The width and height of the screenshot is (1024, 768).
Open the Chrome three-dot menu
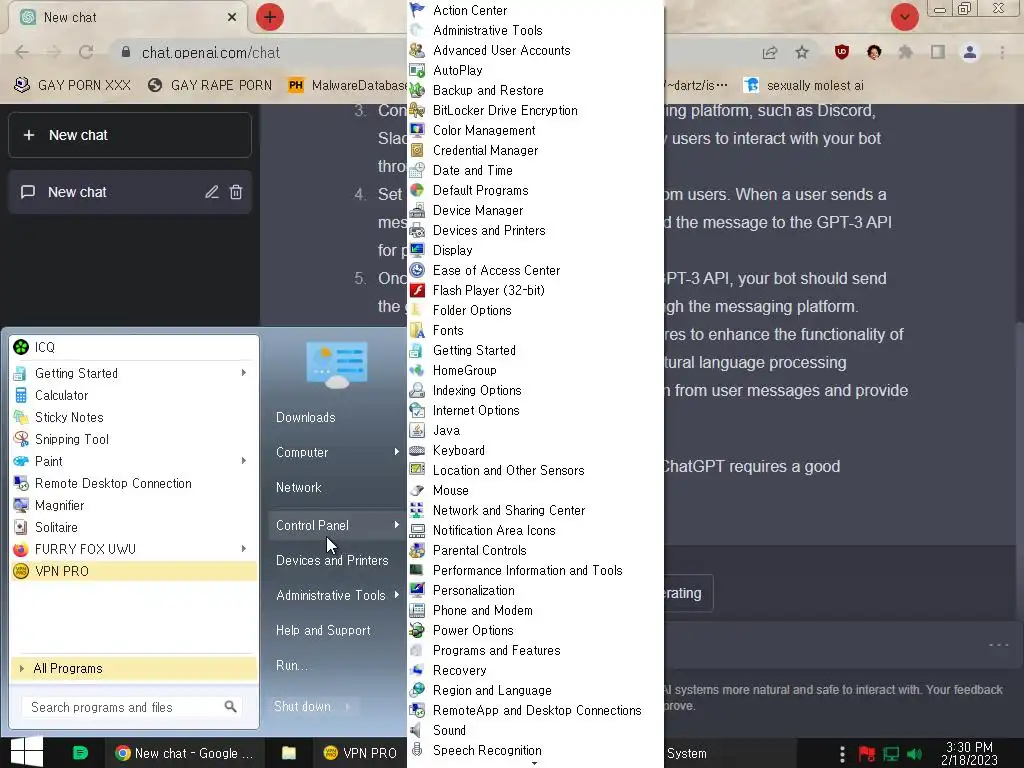tap(1002, 52)
